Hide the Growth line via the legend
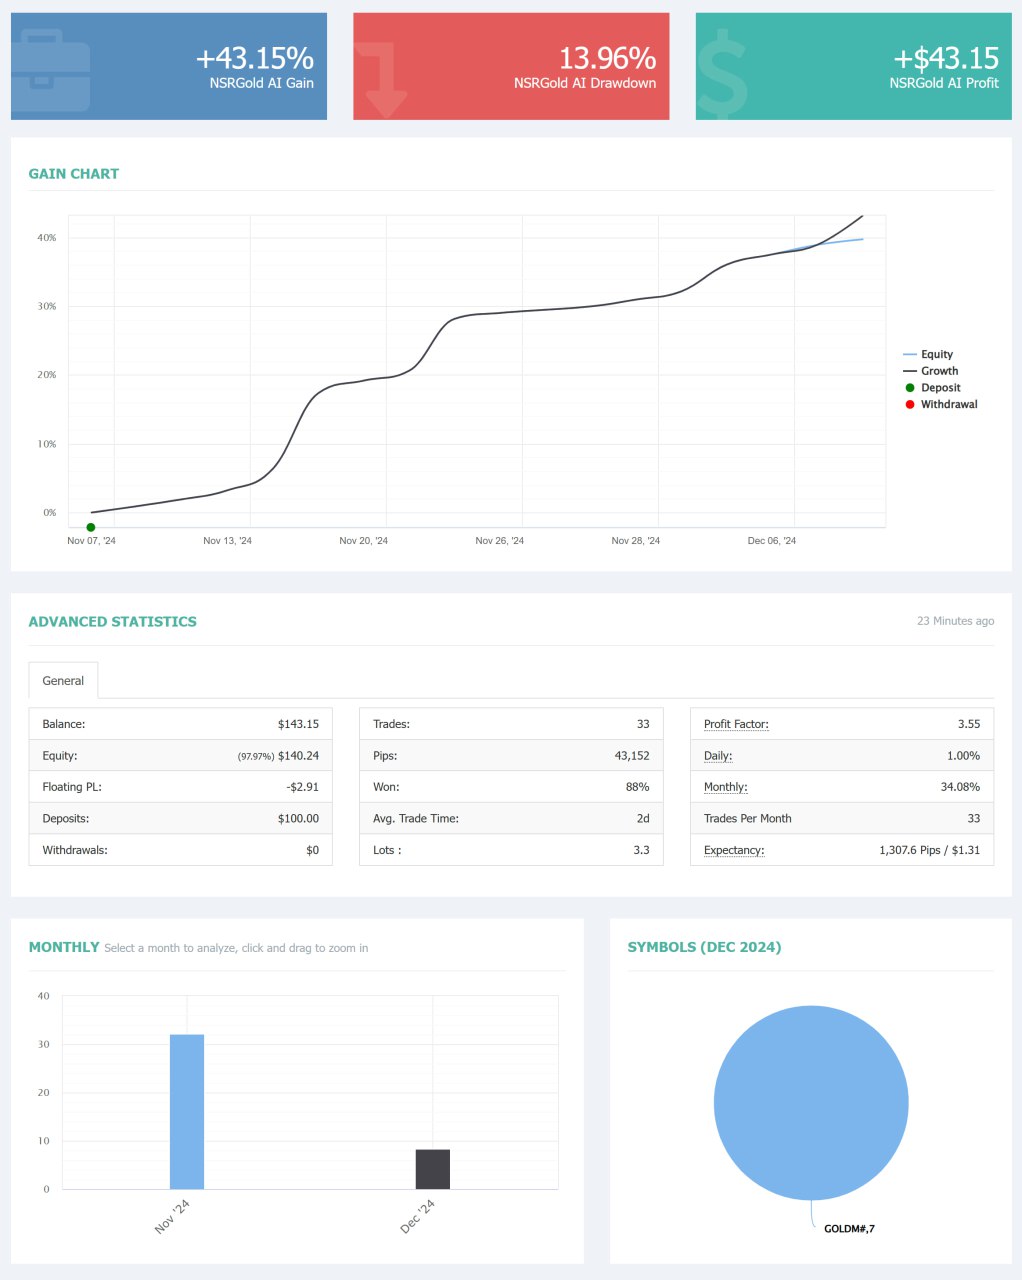 click(939, 371)
